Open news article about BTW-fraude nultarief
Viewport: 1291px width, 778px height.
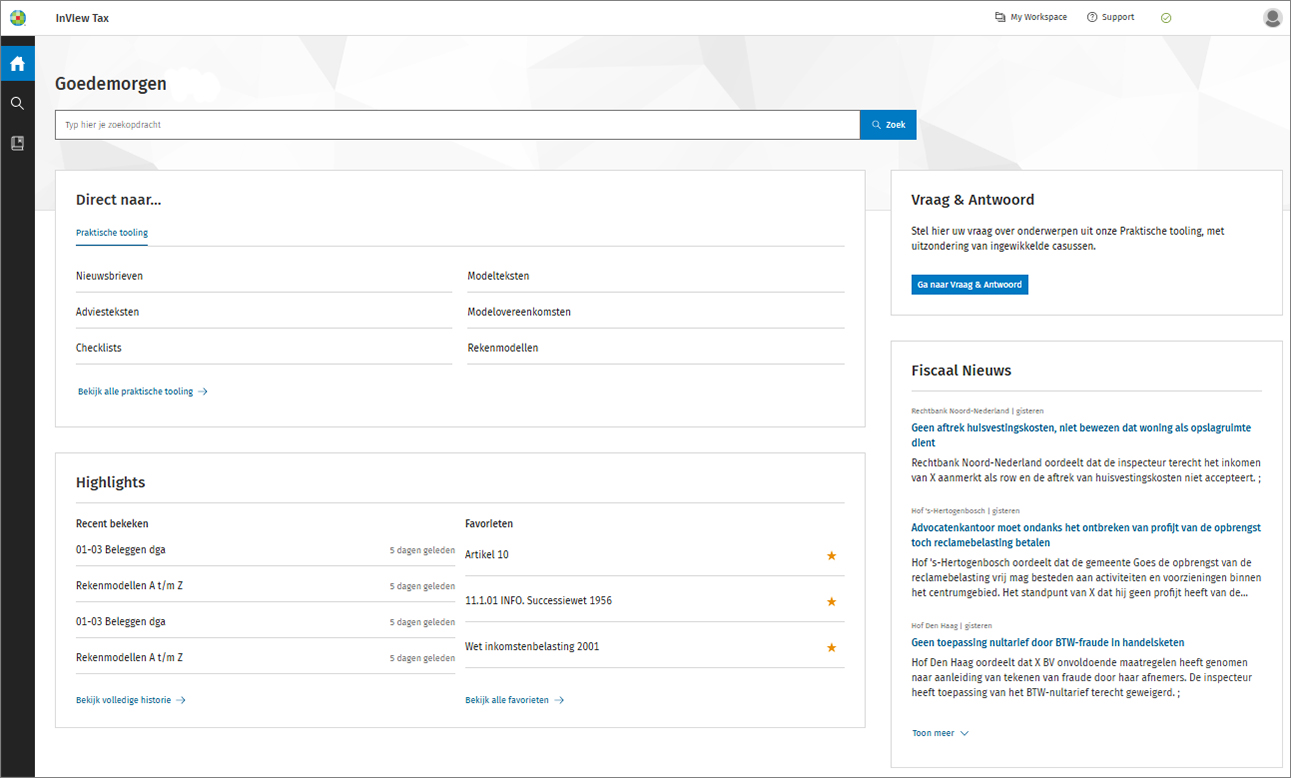pyautogui.click(x=1047, y=643)
